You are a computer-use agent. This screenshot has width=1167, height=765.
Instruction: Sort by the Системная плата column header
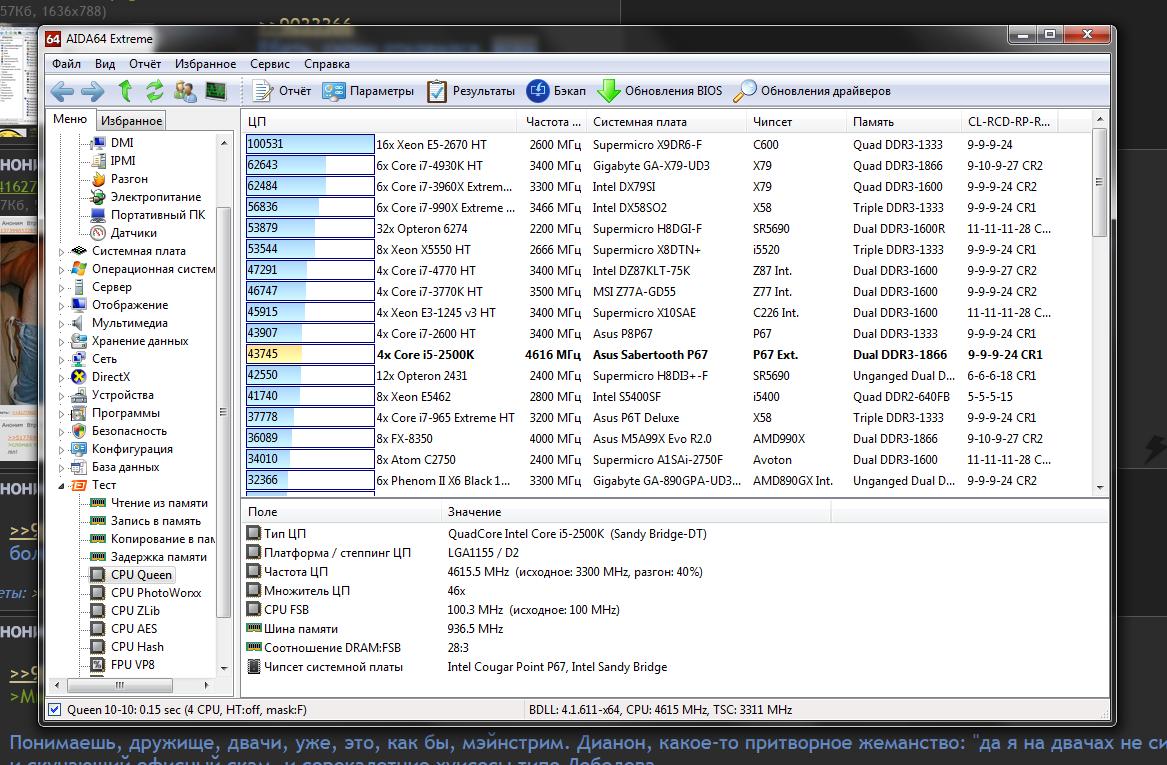coord(666,121)
